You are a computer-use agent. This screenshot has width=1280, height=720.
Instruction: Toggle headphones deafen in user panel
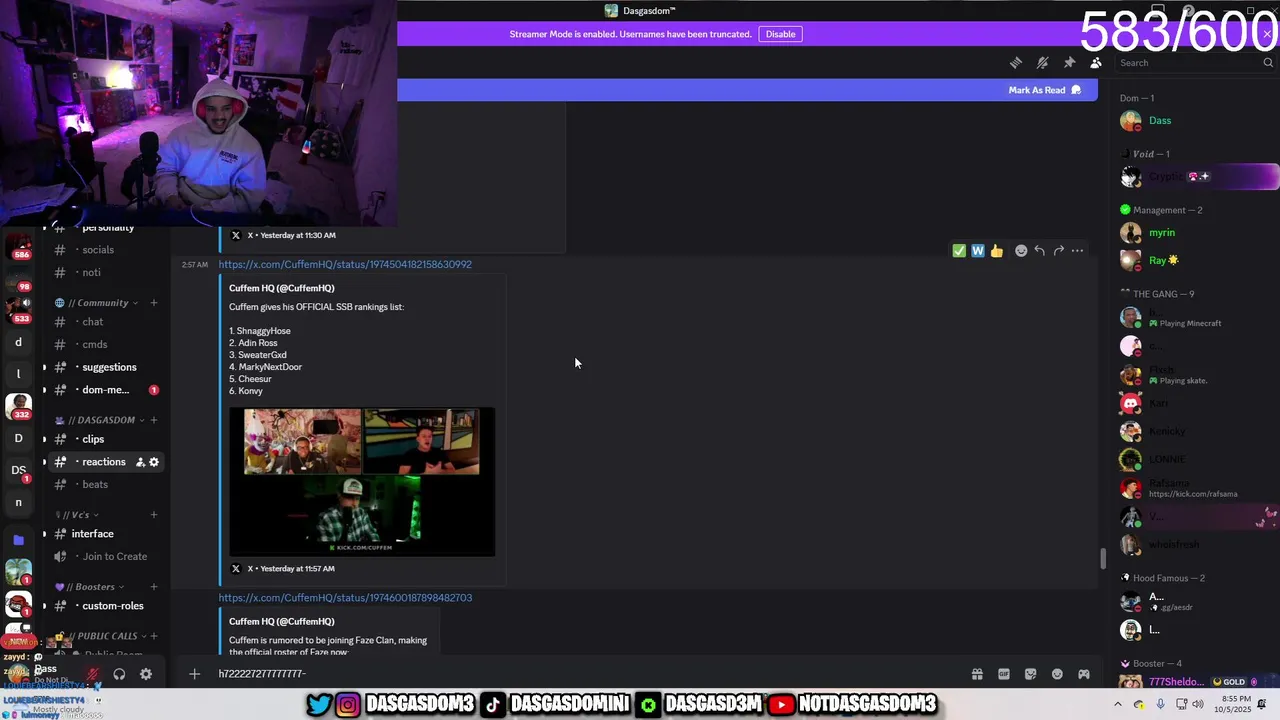pyautogui.click(x=119, y=674)
